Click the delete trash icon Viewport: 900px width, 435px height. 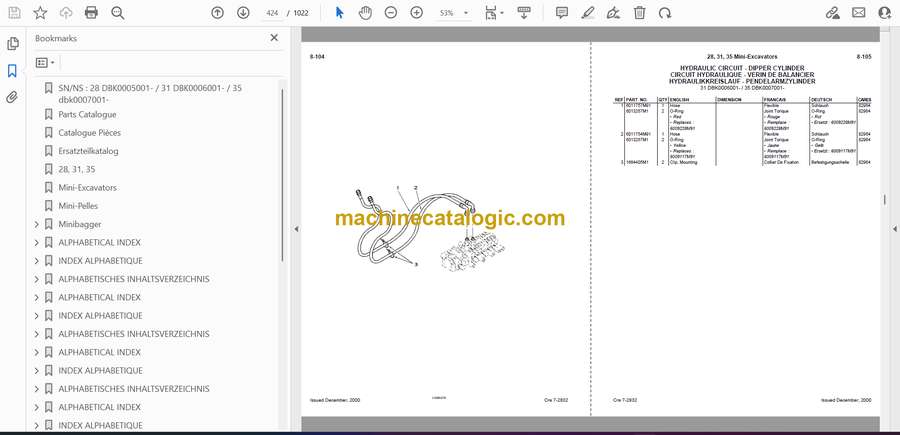639,13
